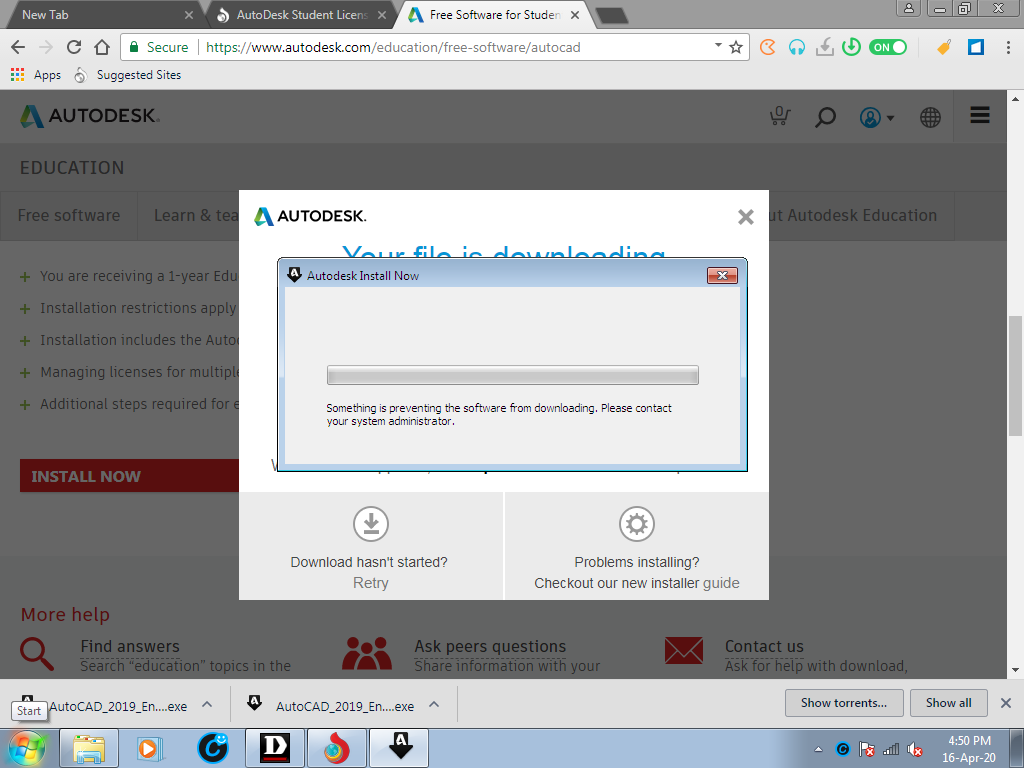Open the Autodesk hamburger menu
1024x768 pixels.
pos(979,115)
